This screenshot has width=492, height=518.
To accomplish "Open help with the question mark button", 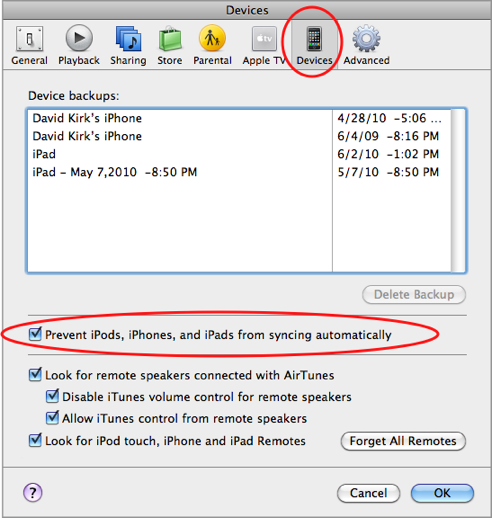I will 33,492.
